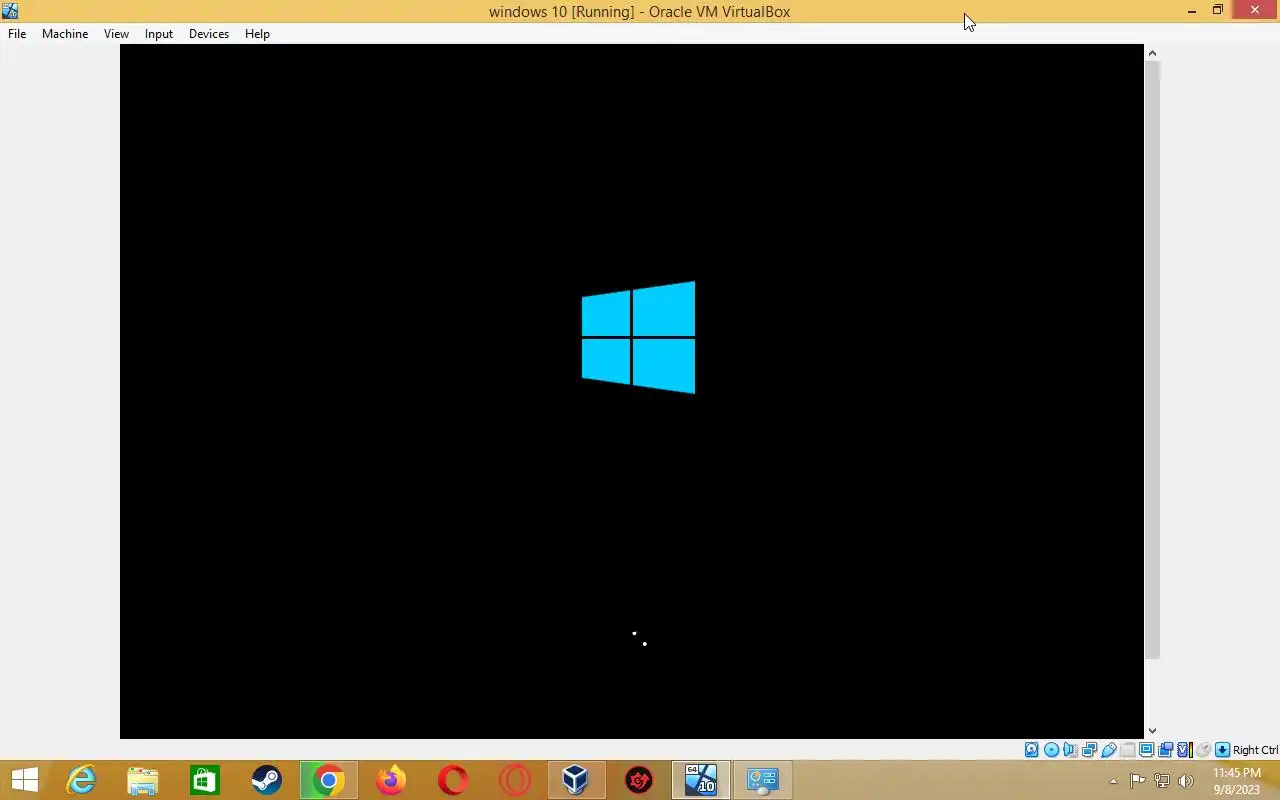Click the audio status indicator

(1070, 750)
